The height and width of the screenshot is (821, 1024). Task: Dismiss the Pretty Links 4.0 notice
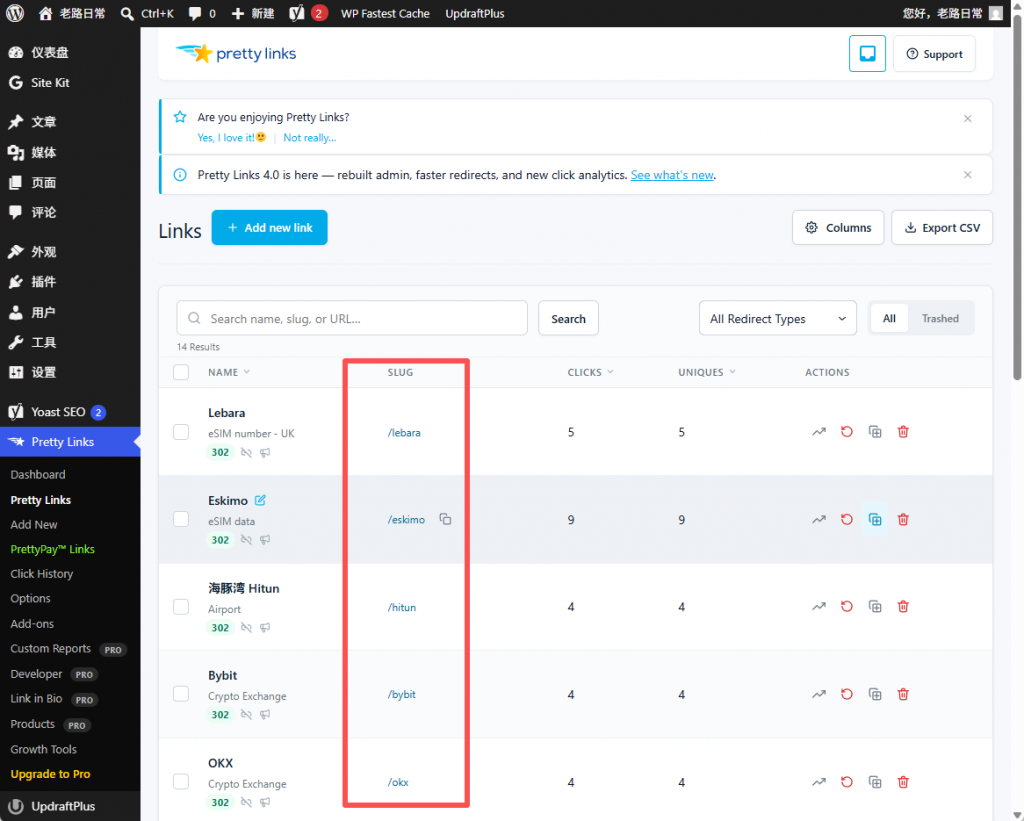click(x=967, y=175)
